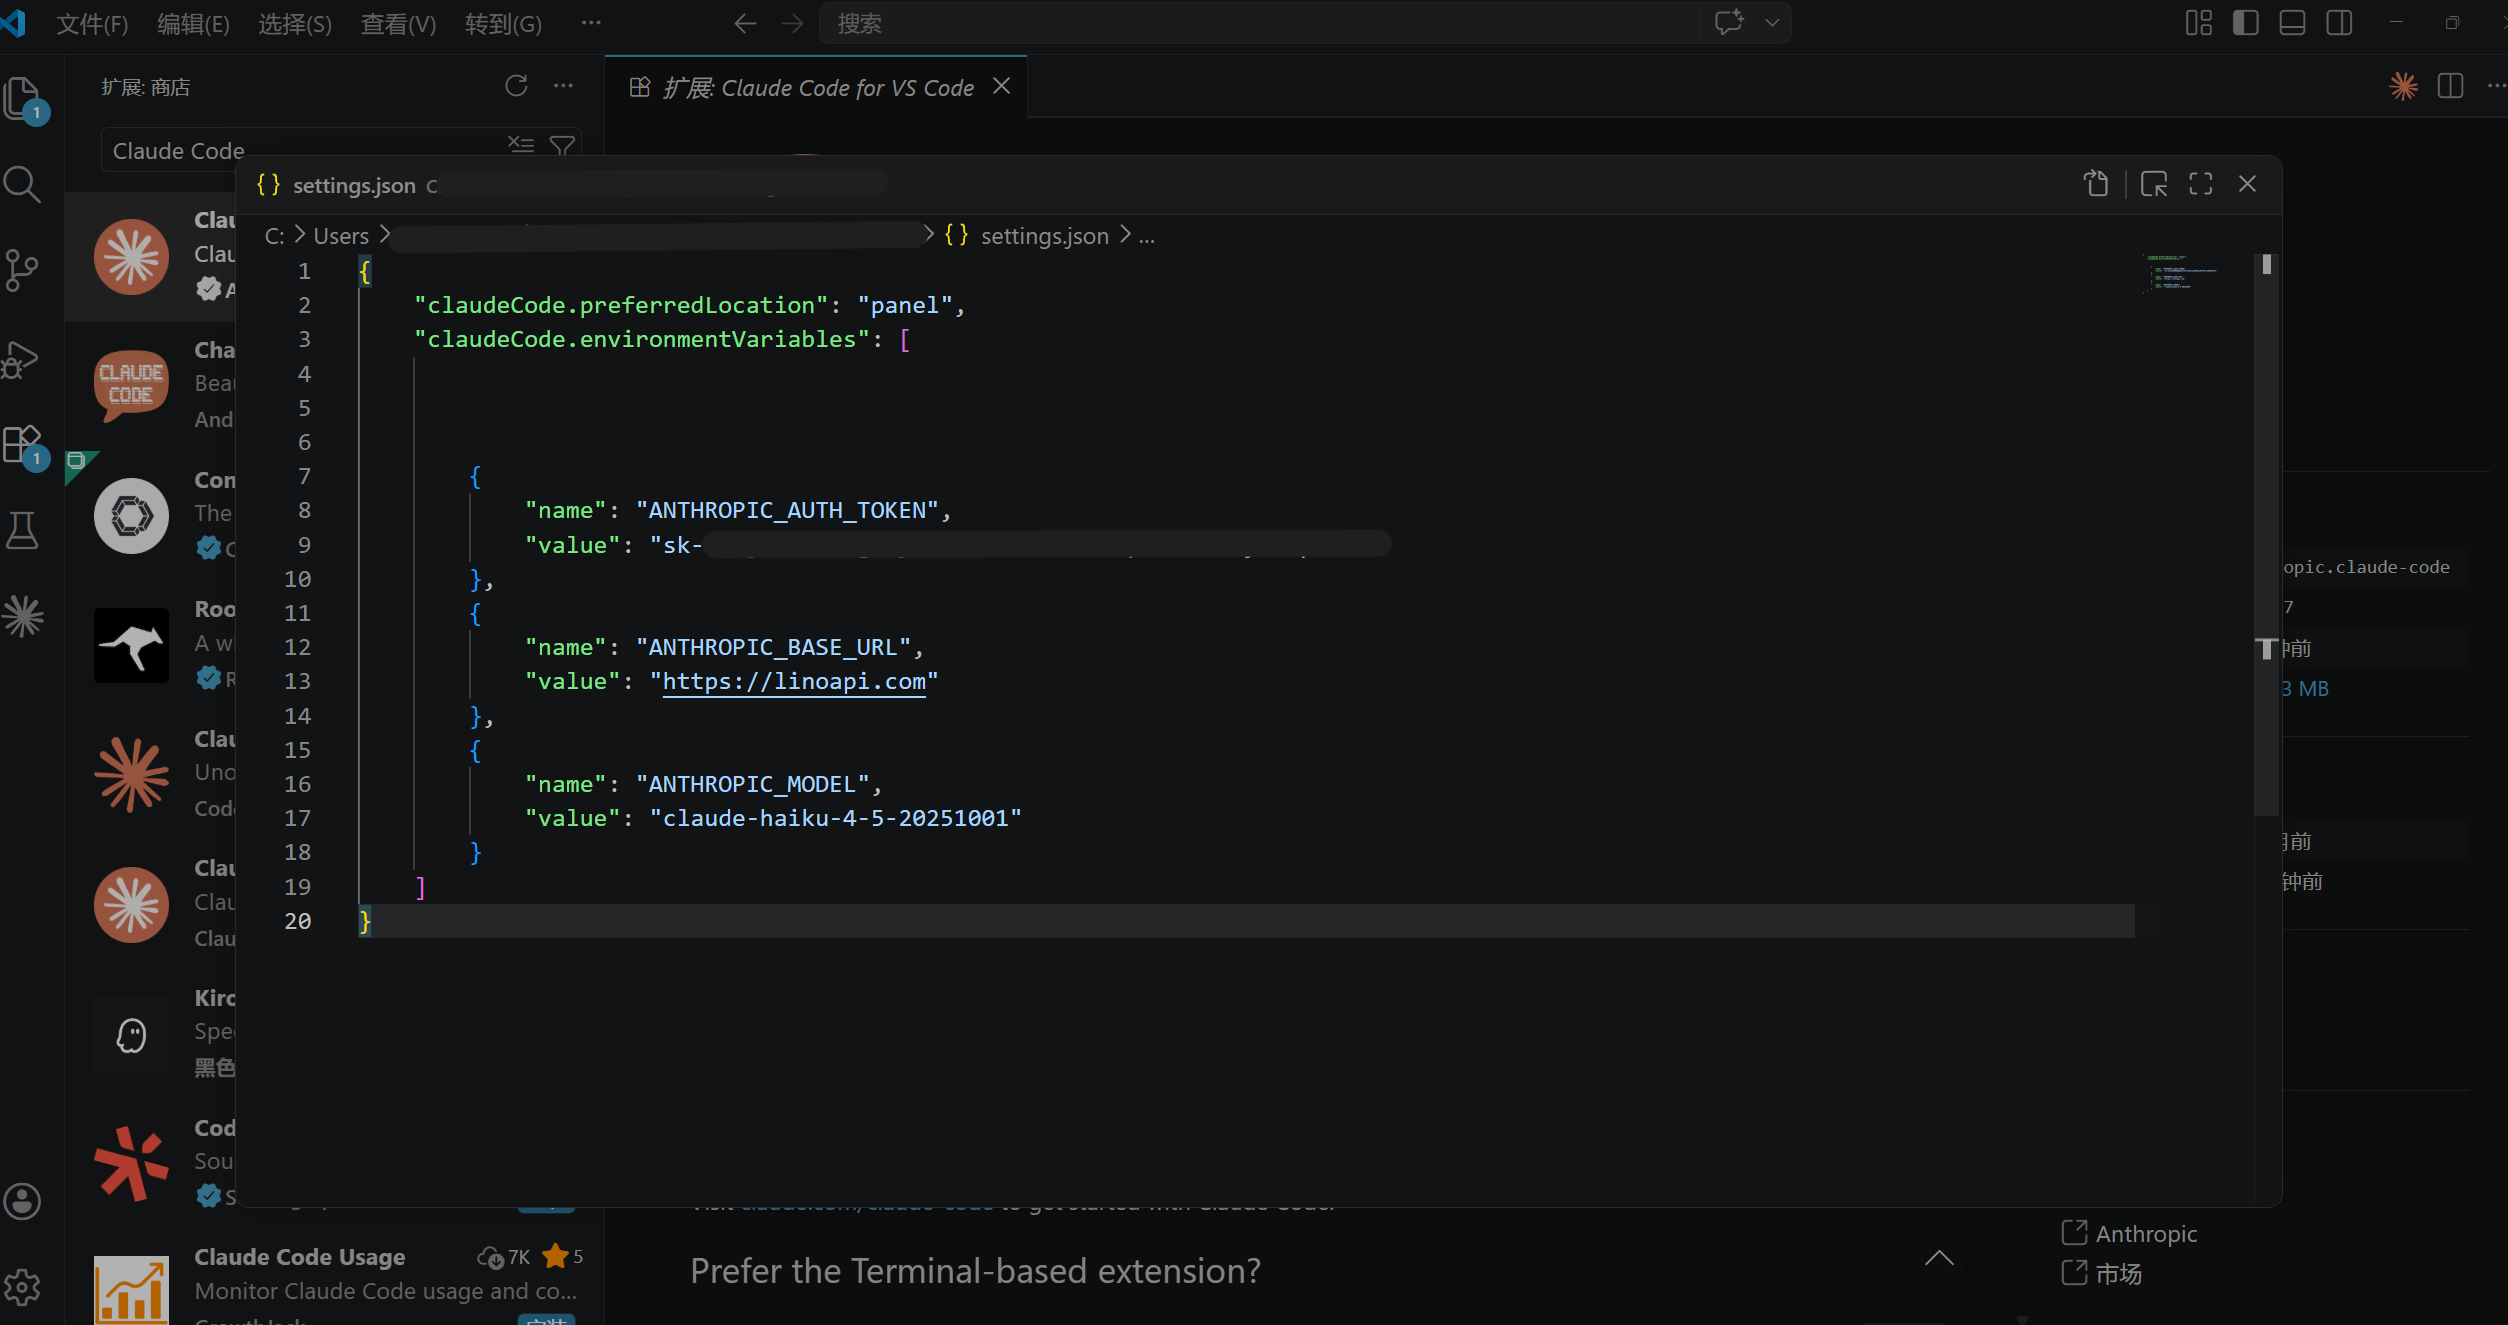Click the open-file icon in settings.json popup
The width and height of the screenshot is (2508, 1325).
2097,184
